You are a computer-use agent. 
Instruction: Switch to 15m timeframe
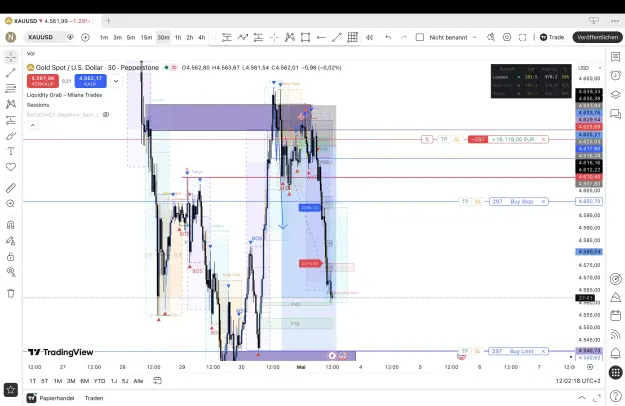(146, 37)
